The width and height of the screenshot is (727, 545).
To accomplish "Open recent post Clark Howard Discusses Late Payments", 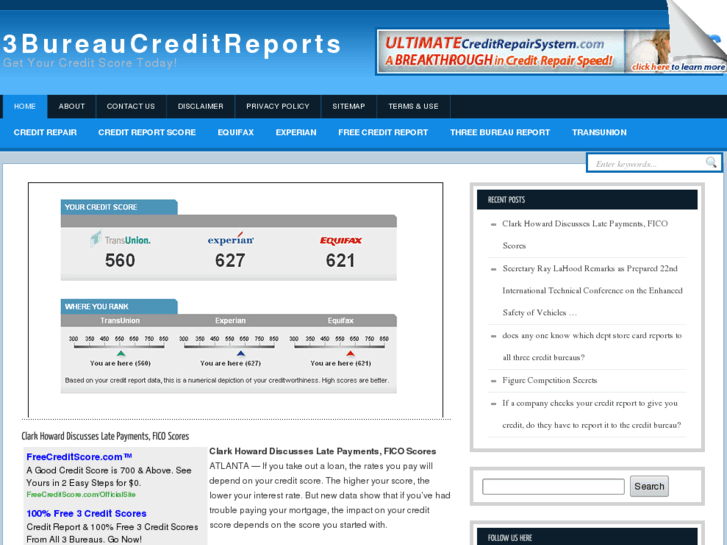I will 585,234.
